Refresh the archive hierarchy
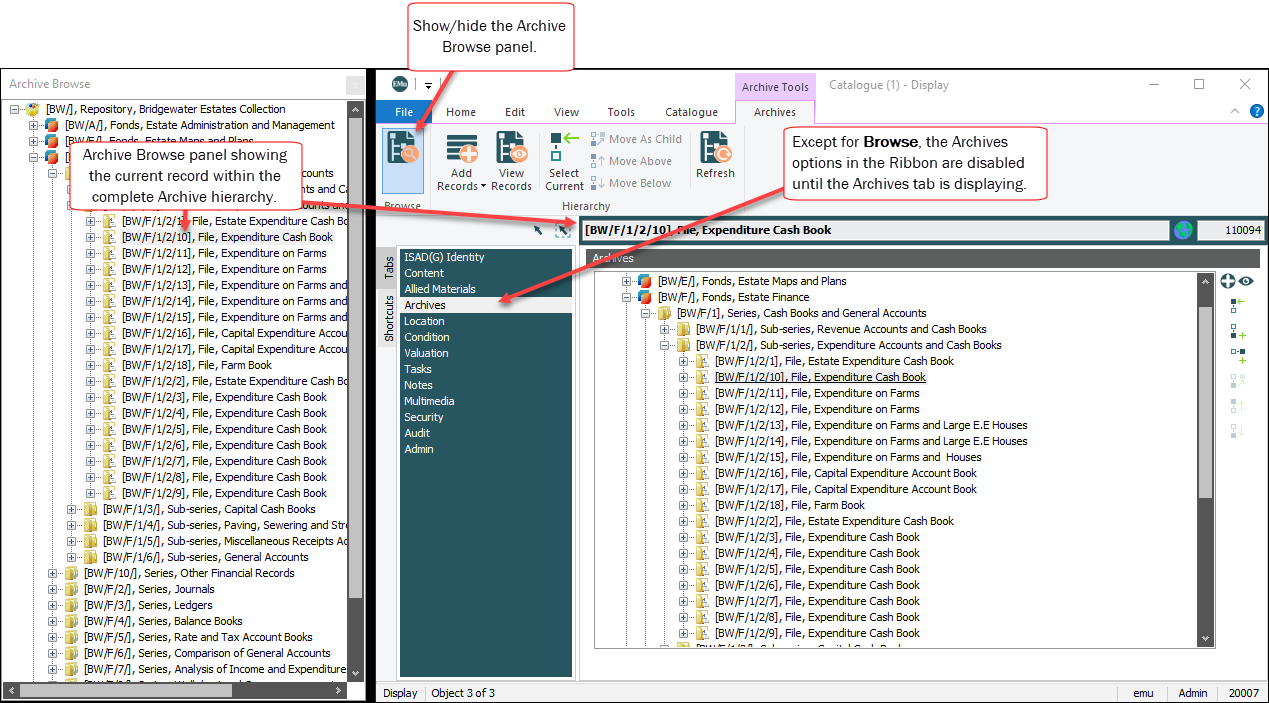 pyautogui.click(x=715, y=155)
